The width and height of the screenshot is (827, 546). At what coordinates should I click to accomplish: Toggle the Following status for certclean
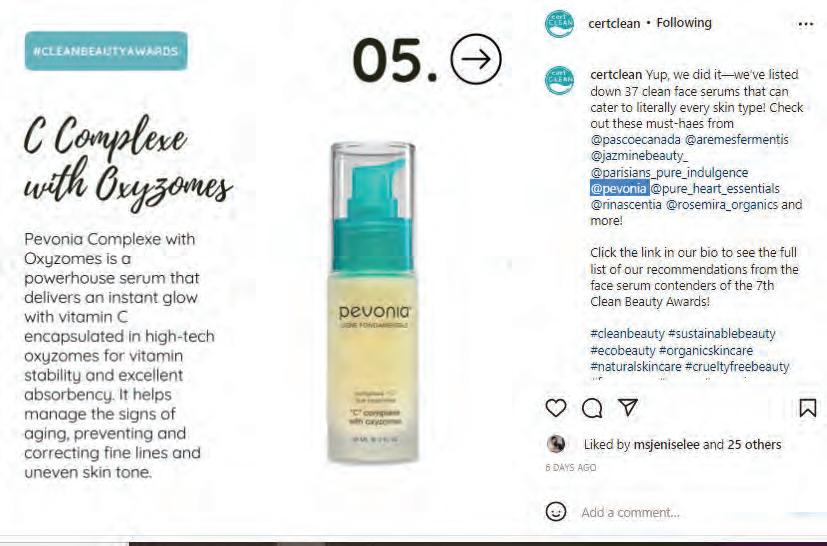pyautogui.click(x=684, y=23)
